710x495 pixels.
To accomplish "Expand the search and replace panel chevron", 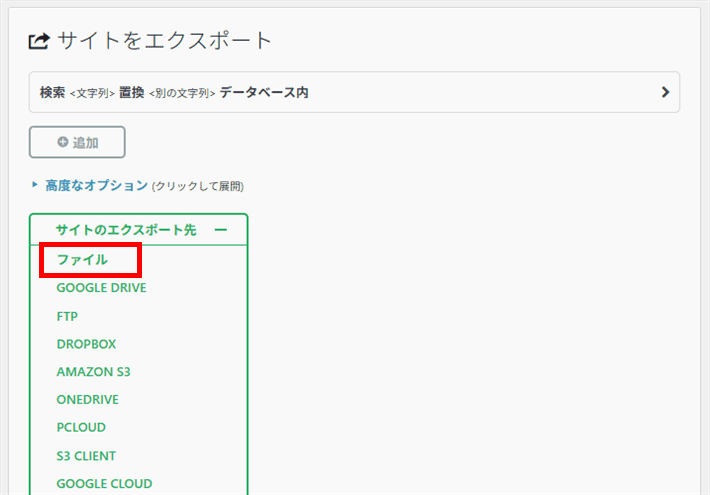I will pyautogui.click(x=665, y=92).
